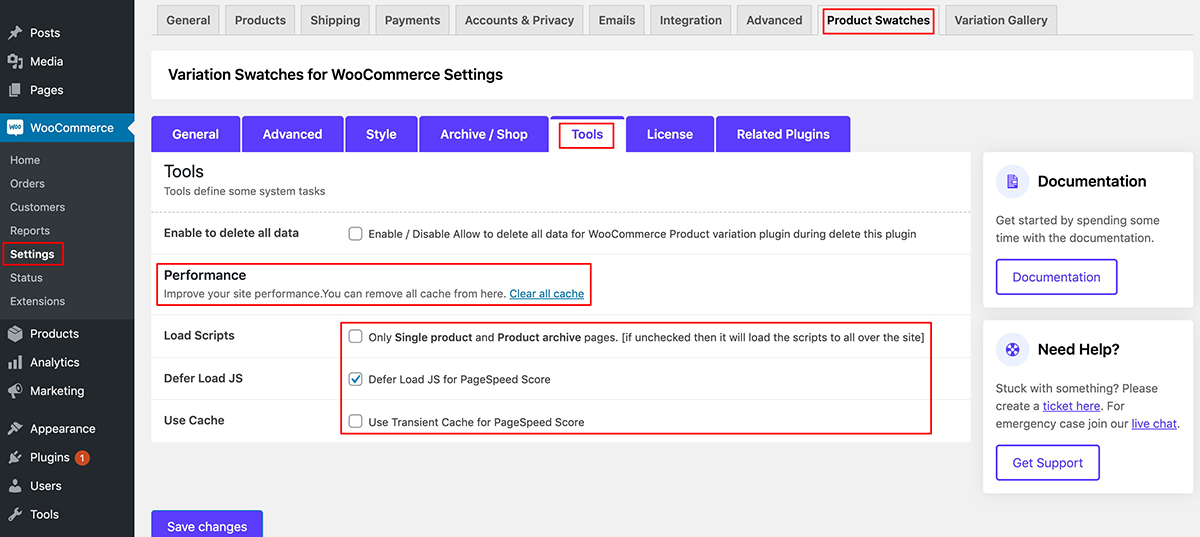This screenshot has width=1200, height=537.
Task: Open the live chat link
Action: pyautogui.click(x=1154, y=424)
